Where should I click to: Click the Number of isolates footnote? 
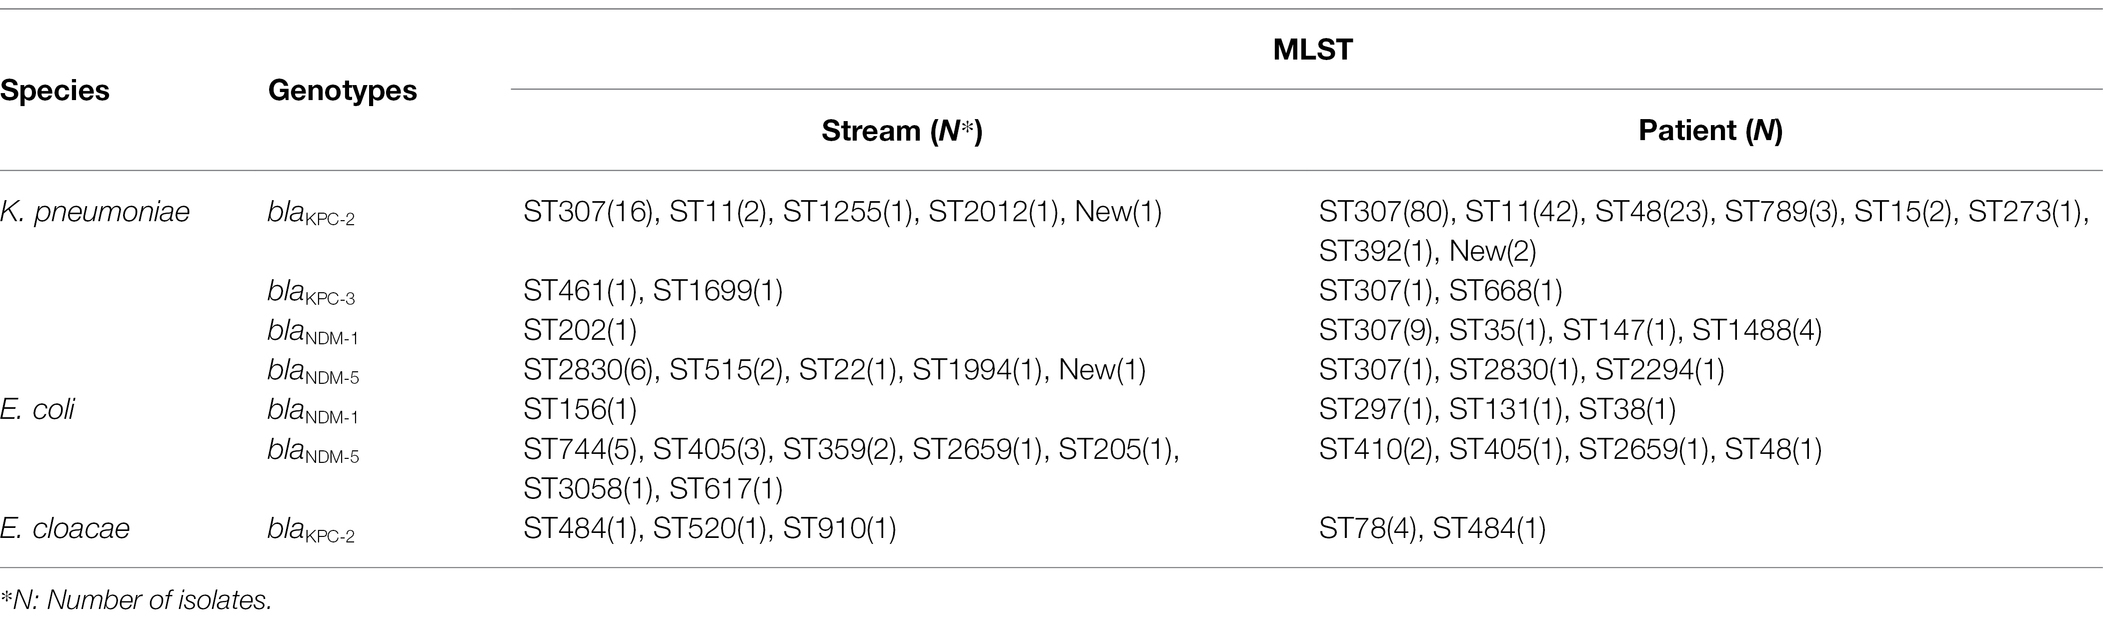click(136, 600)
